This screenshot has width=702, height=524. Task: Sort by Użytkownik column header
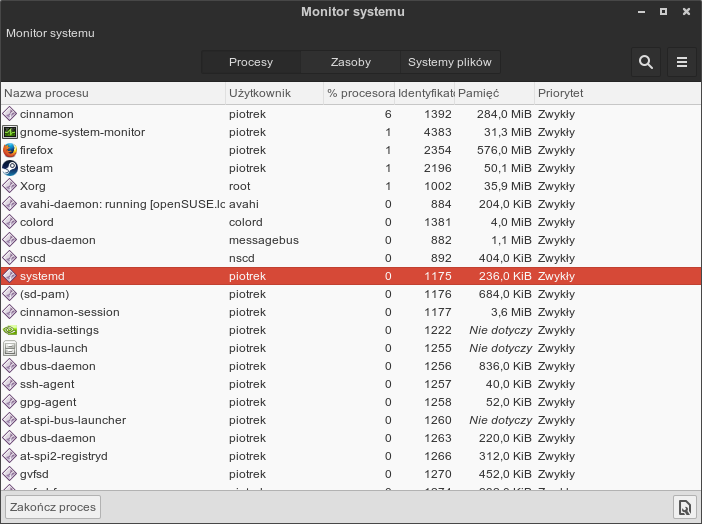click(274, 93)
